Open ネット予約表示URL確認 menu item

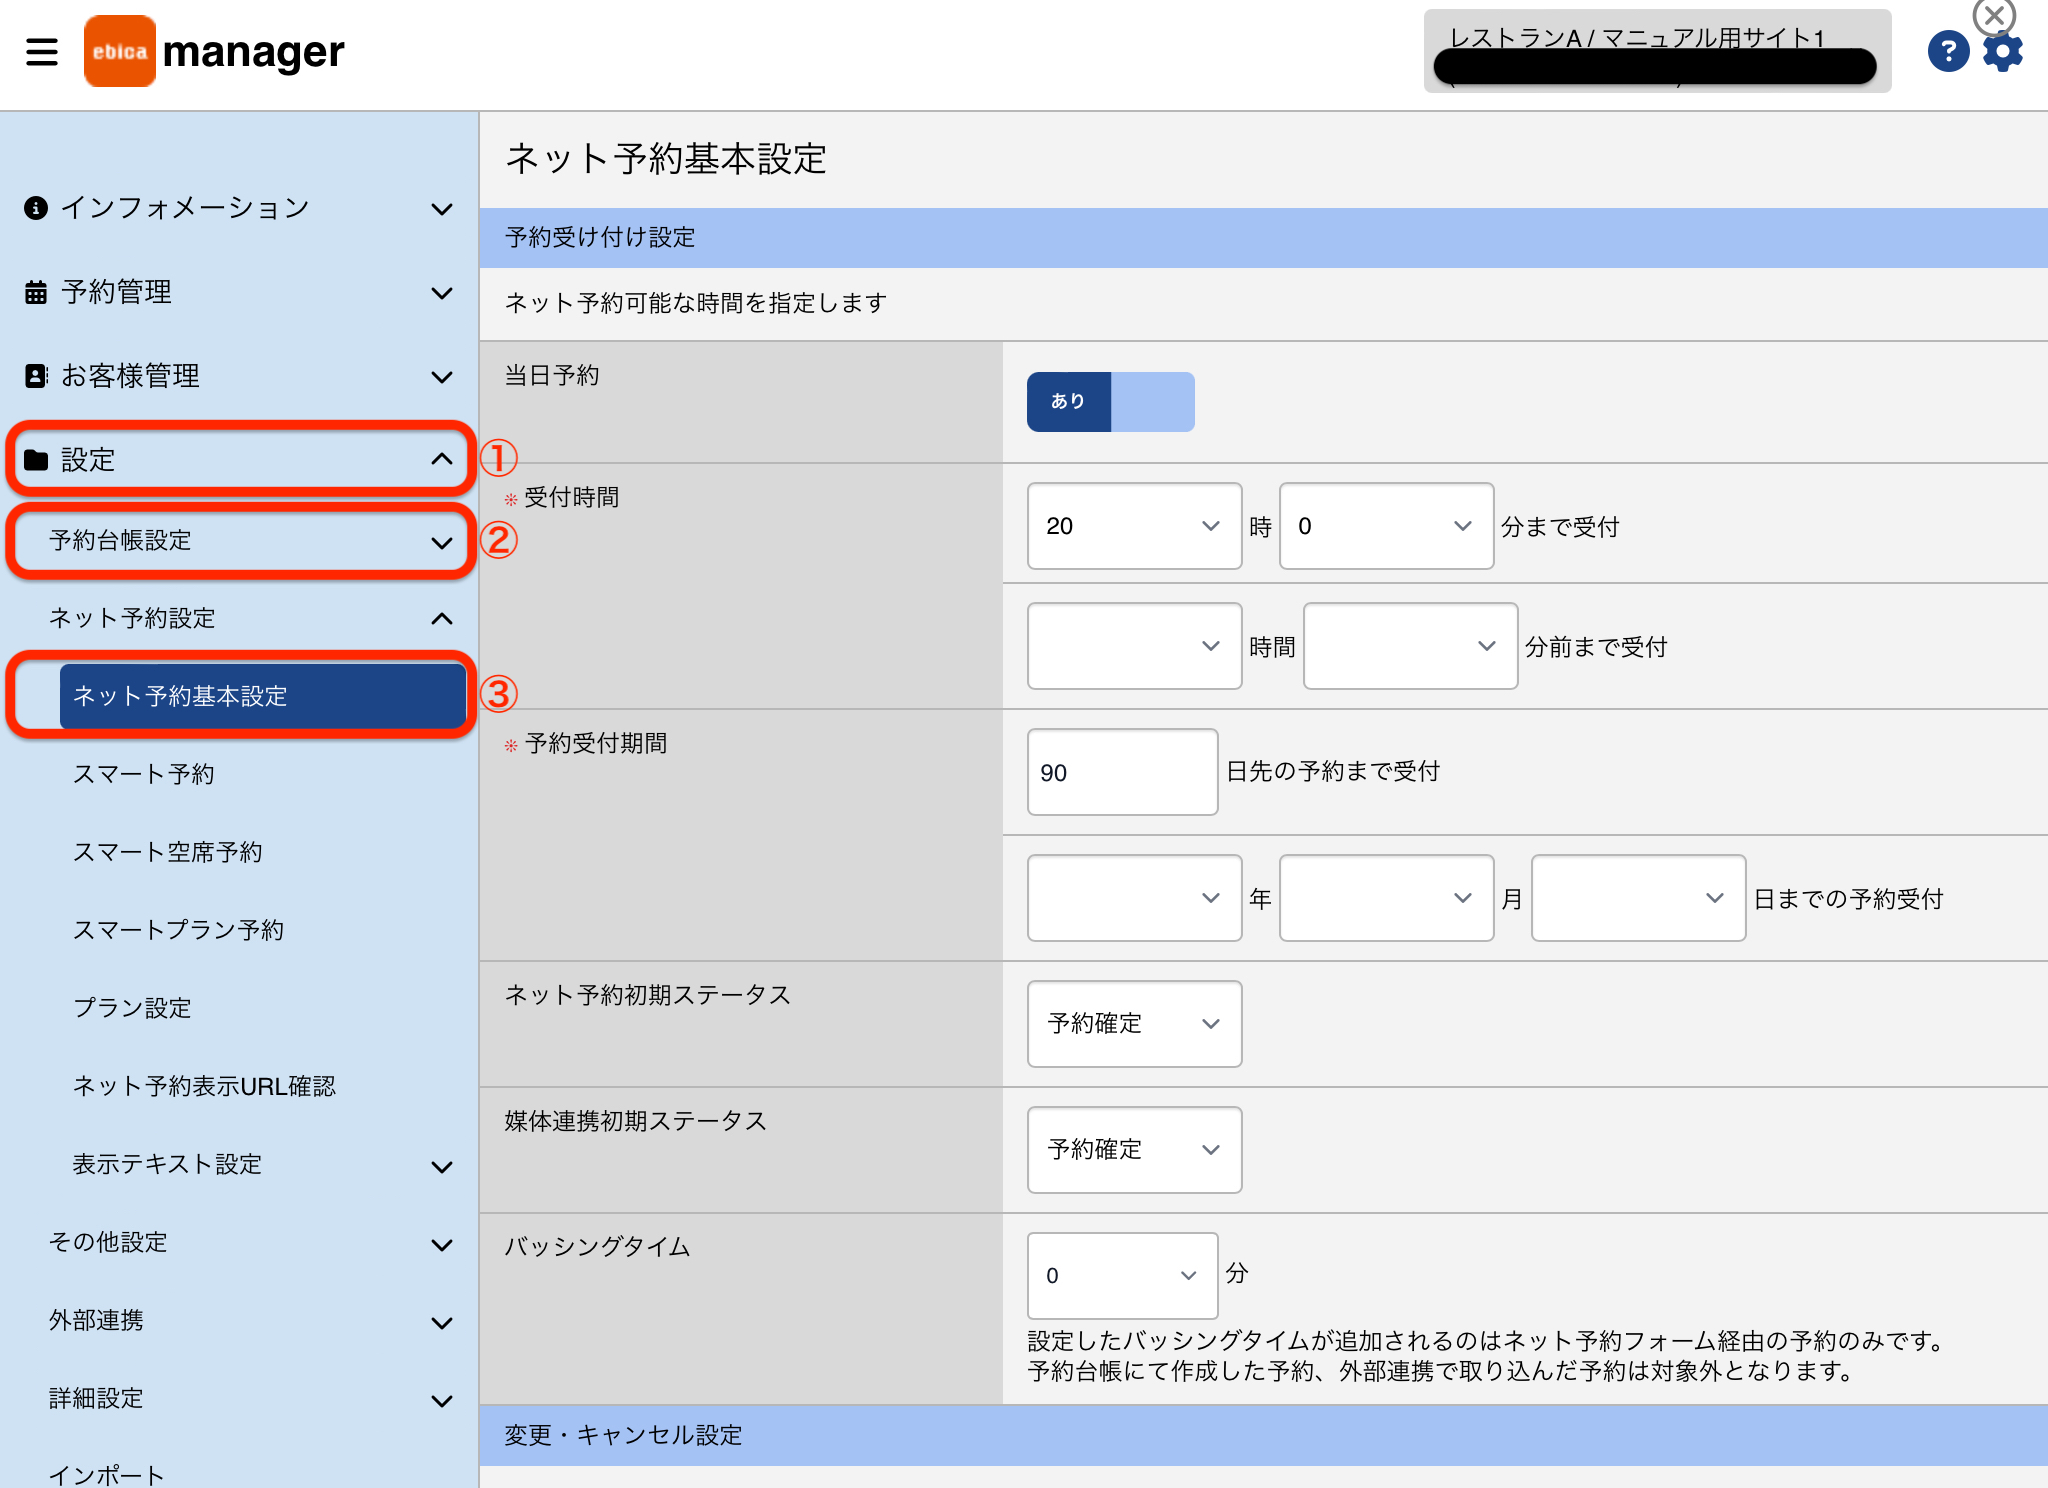204,1086
